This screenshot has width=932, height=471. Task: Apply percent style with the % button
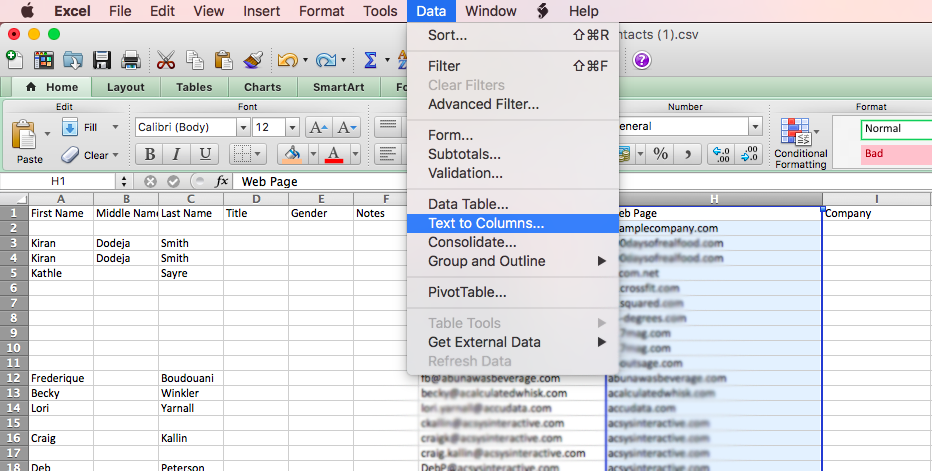660,154
